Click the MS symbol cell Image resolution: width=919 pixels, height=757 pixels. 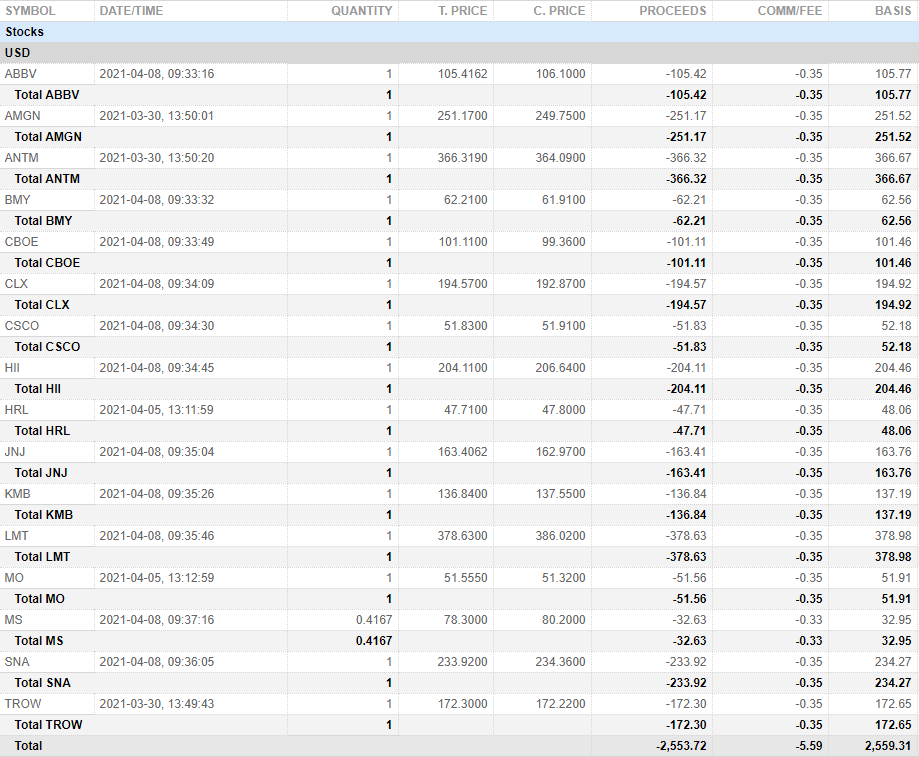click(13, 620)
